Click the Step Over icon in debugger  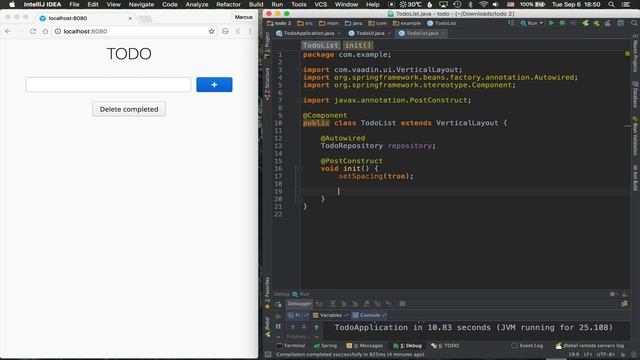[x=333, y=304]
